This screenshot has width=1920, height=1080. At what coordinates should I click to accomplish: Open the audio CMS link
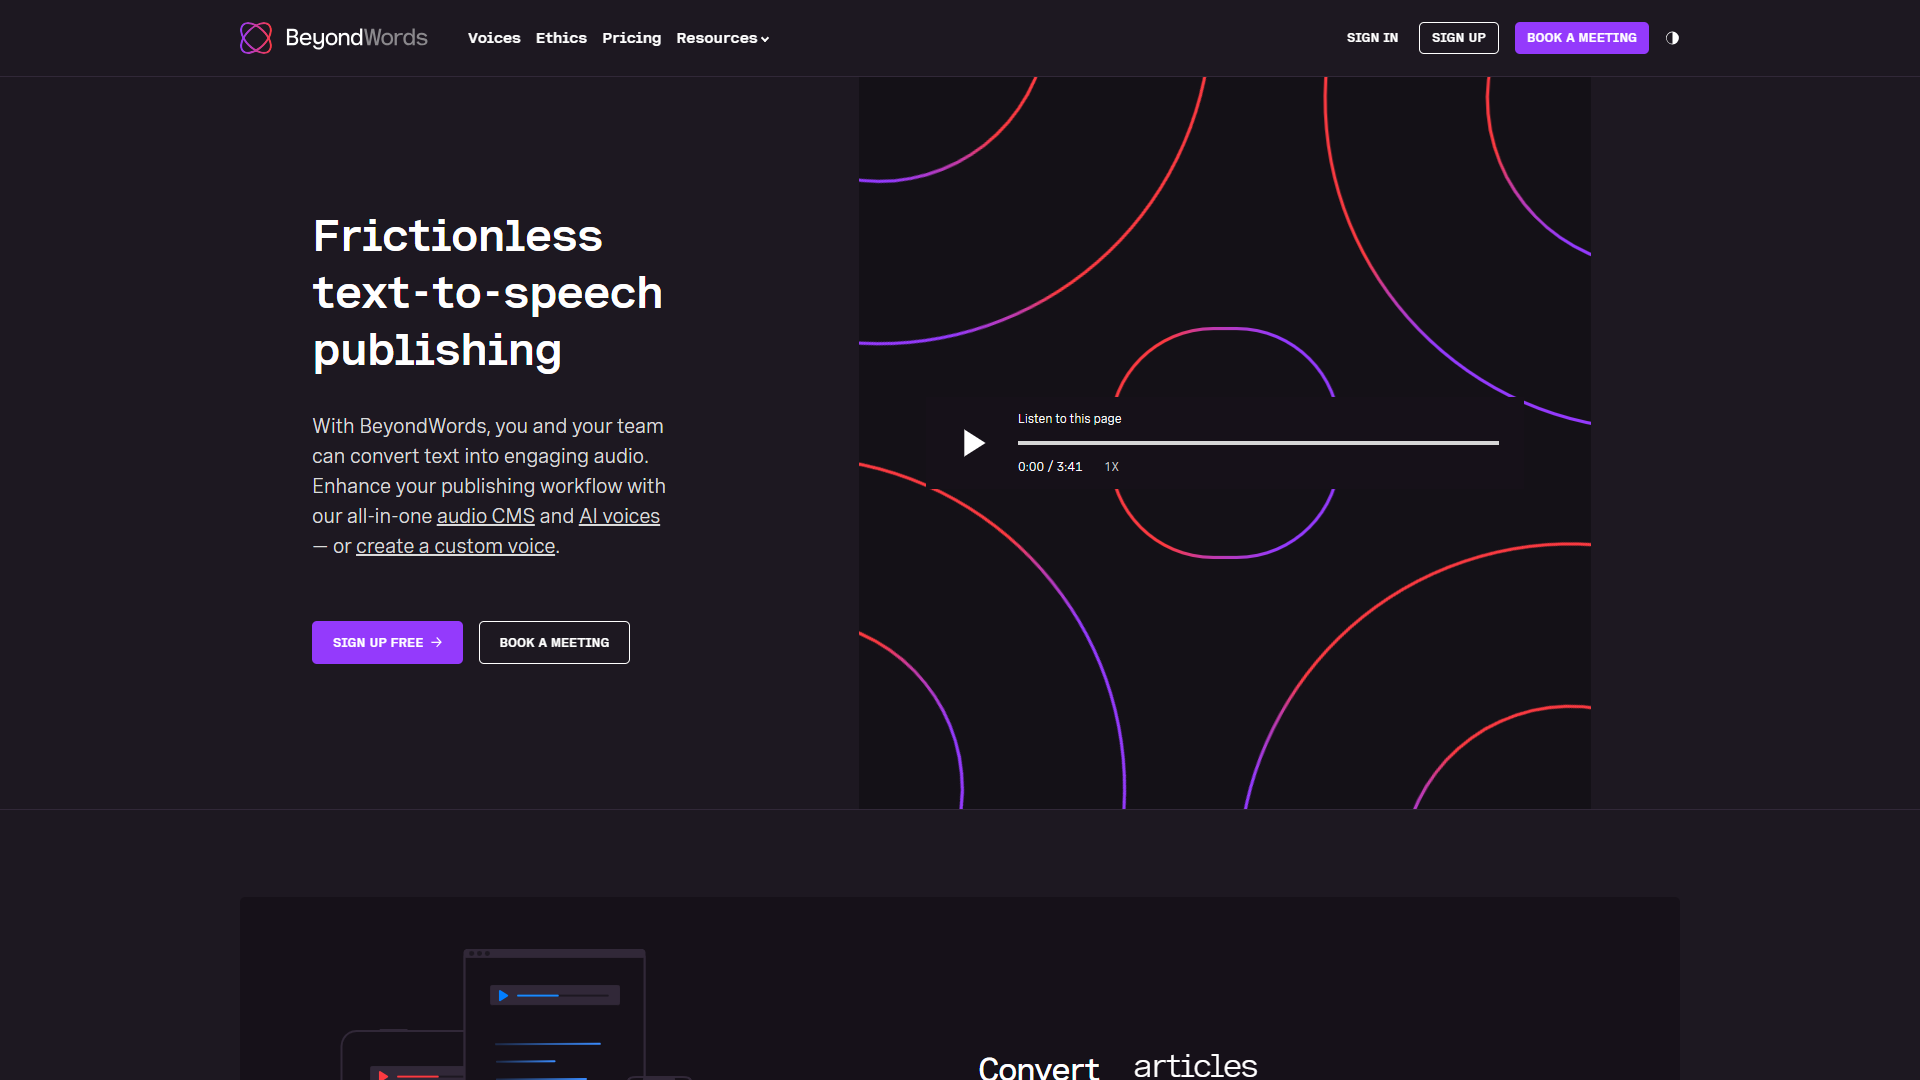[x=485, y=516]
